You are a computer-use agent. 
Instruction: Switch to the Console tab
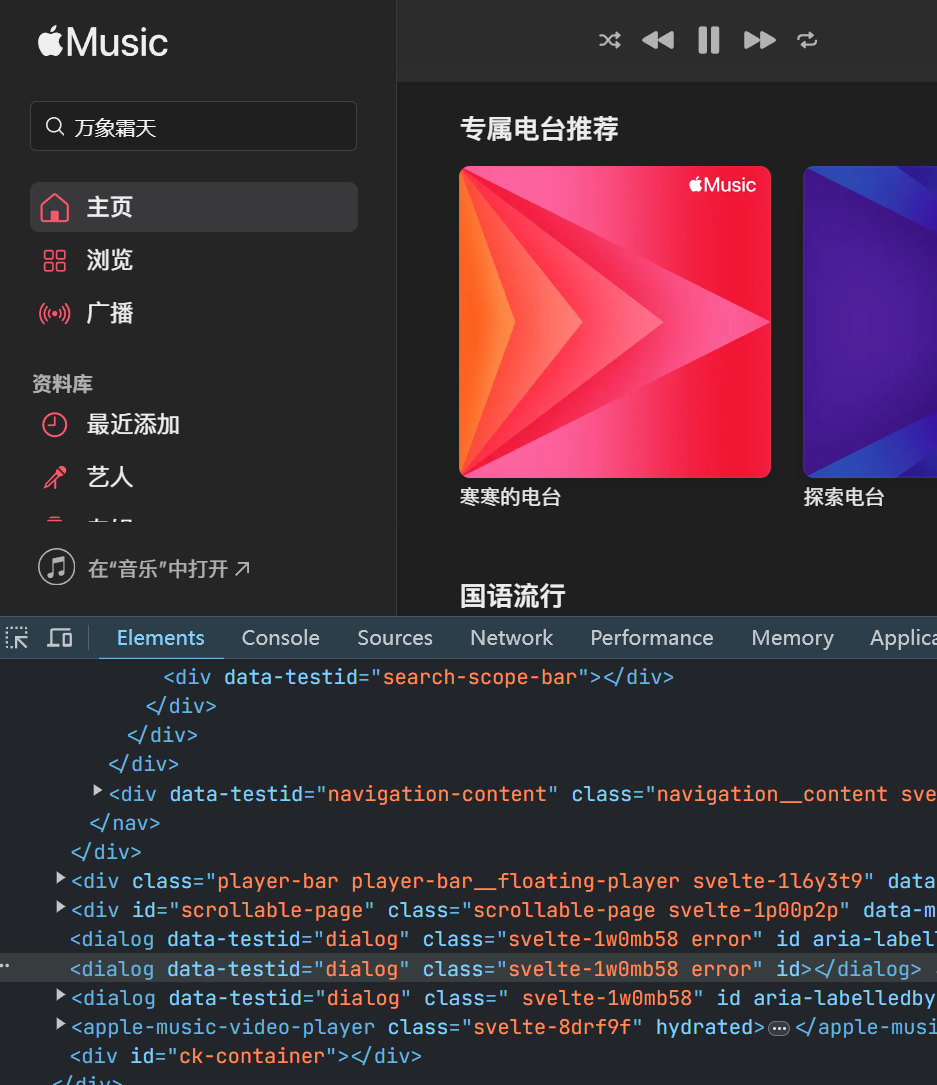[280, 637]
